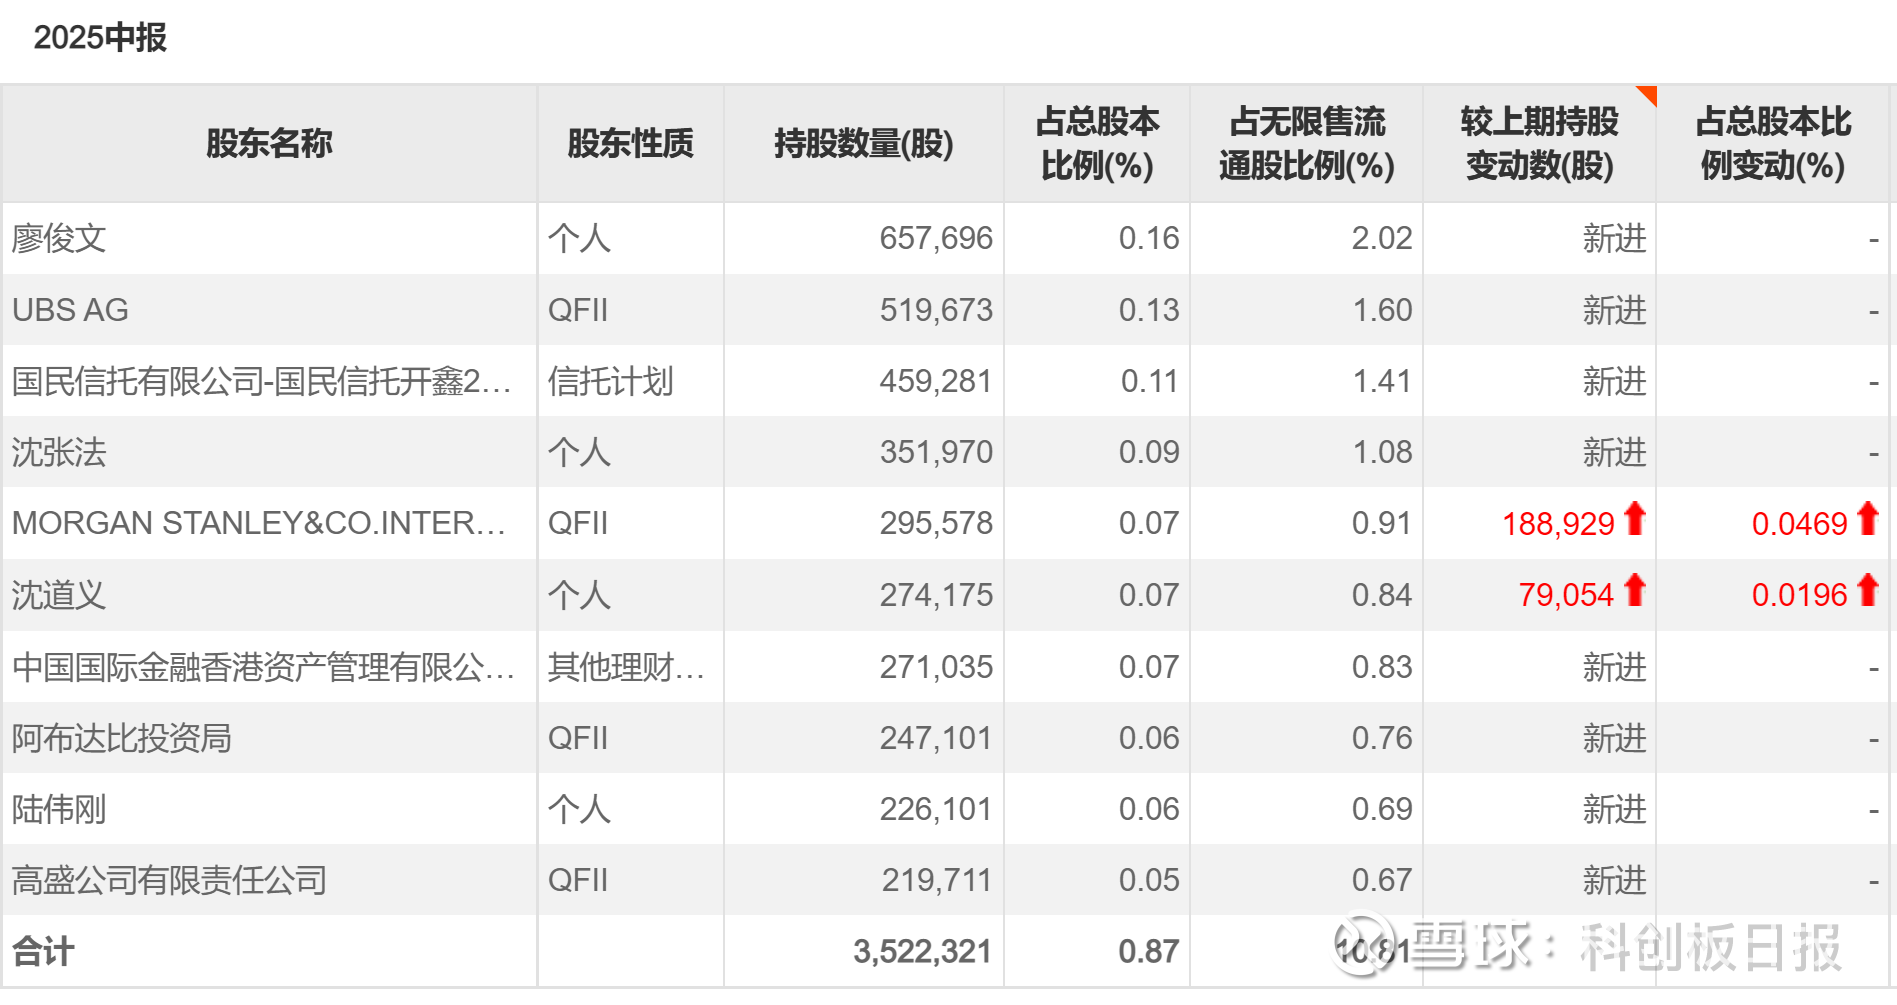
Task: Click the 持股数量(股) column header
Action: (x=863, y=144)
